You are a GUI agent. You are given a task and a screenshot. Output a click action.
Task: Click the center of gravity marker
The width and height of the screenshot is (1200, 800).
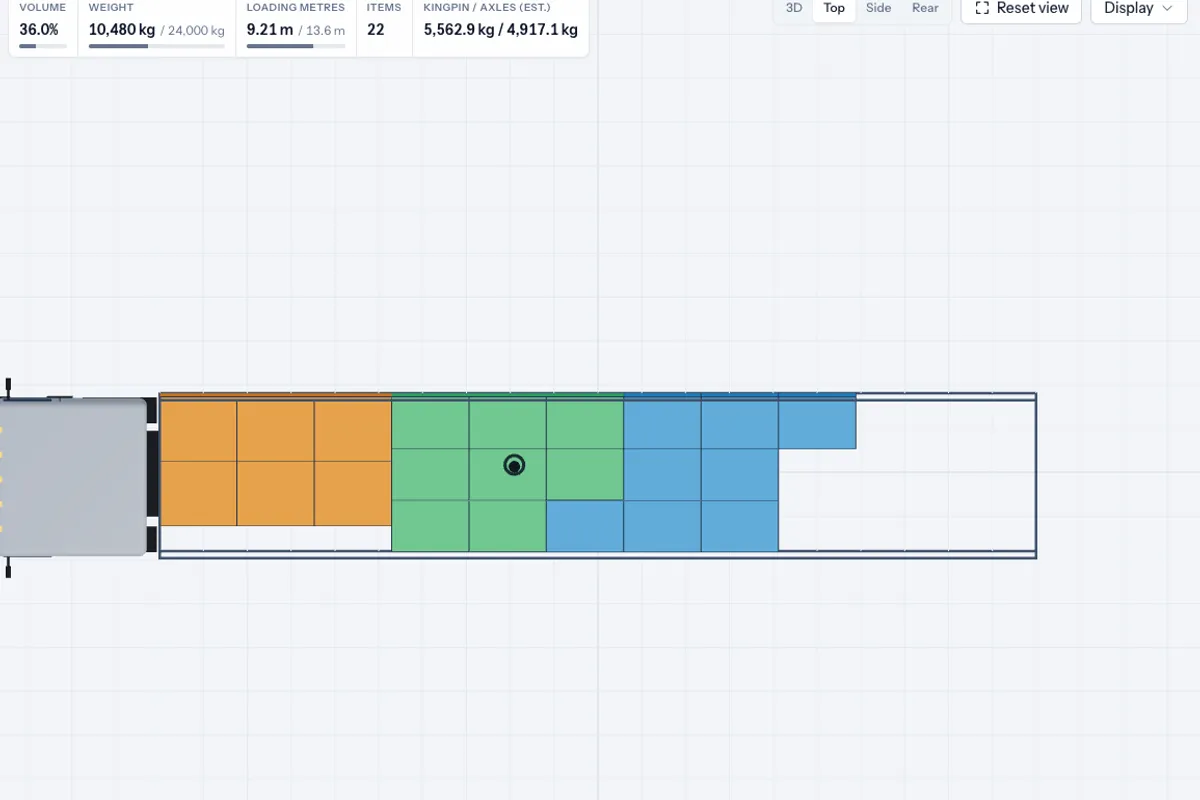coord(514,465)
